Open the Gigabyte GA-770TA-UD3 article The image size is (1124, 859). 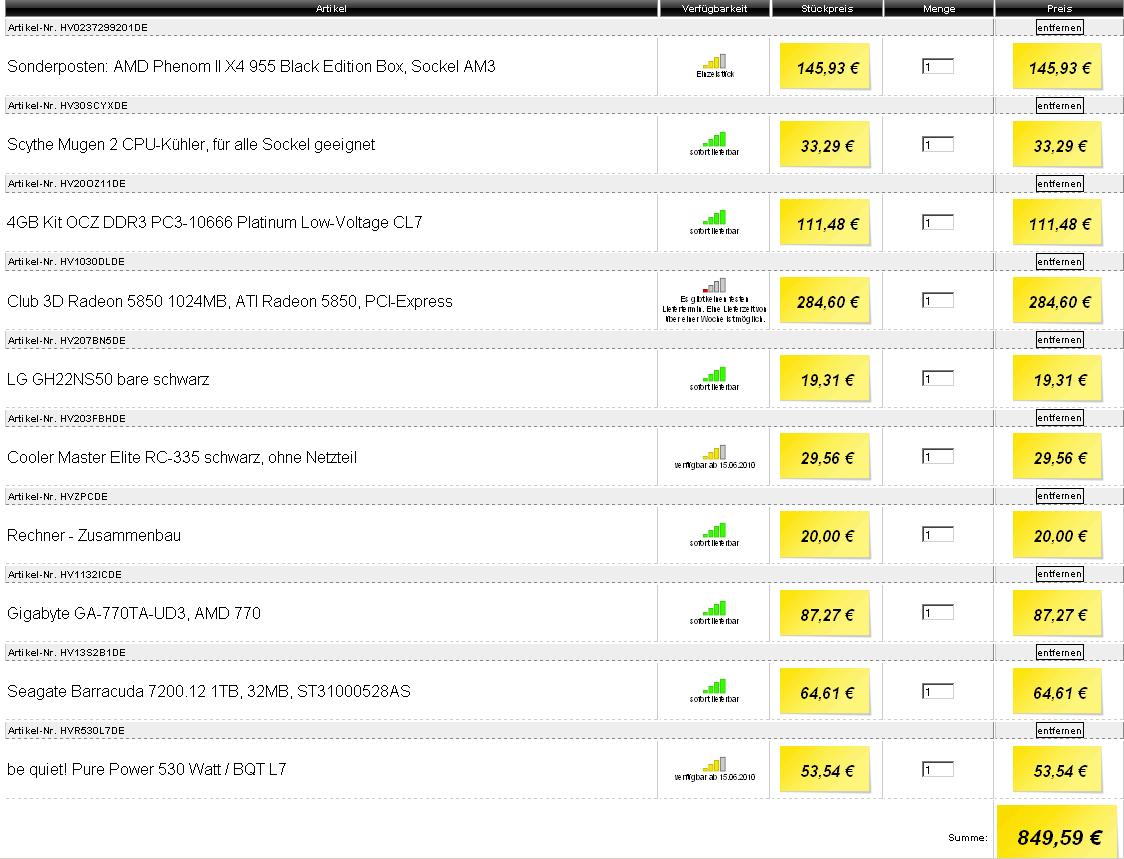133,614
